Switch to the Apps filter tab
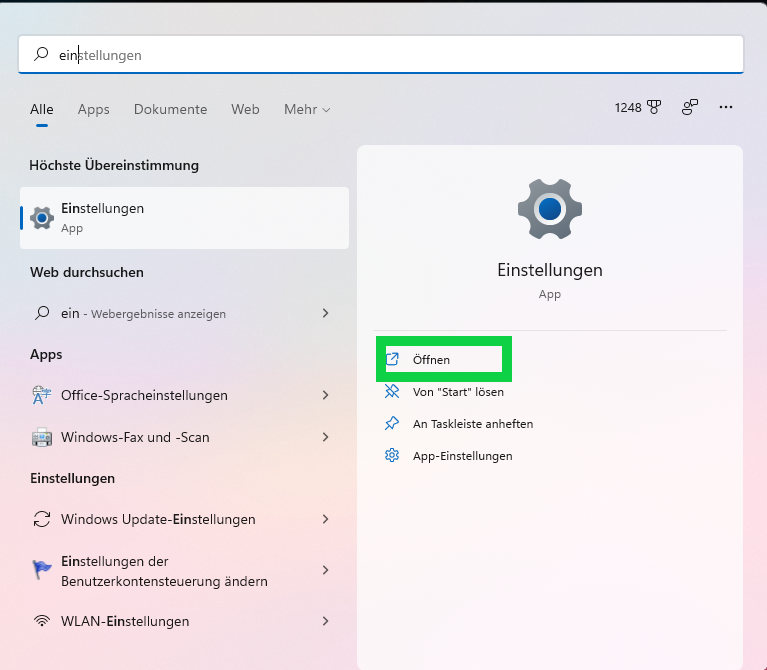The image size is (767, 670). pyautogui.click(x=93, y=109)
